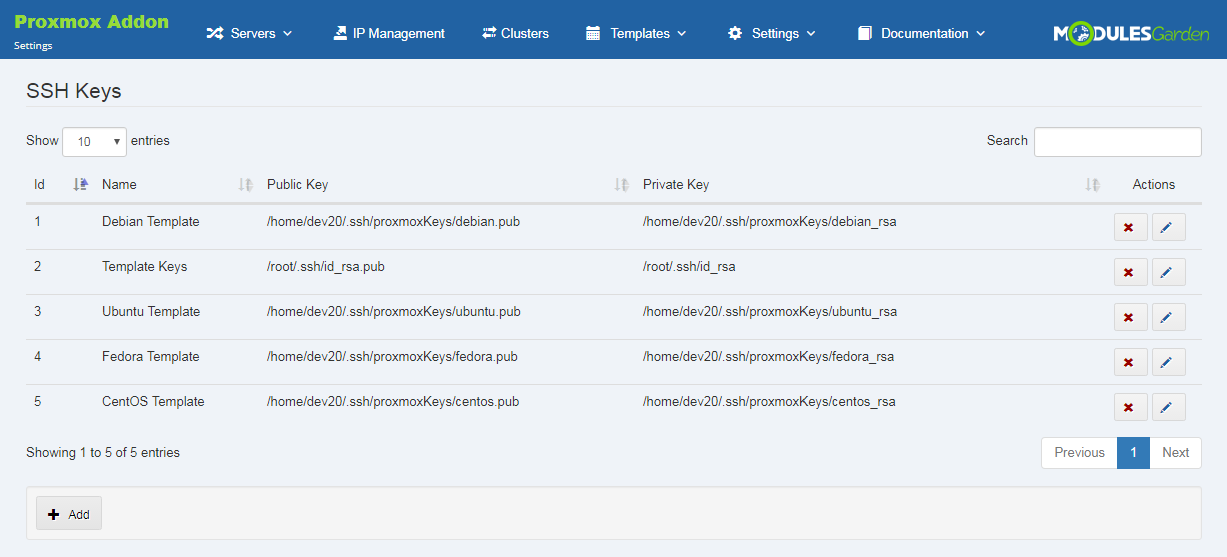Click the centos_rsa private key path
1227x557 pixels.
tap(769, 401)
